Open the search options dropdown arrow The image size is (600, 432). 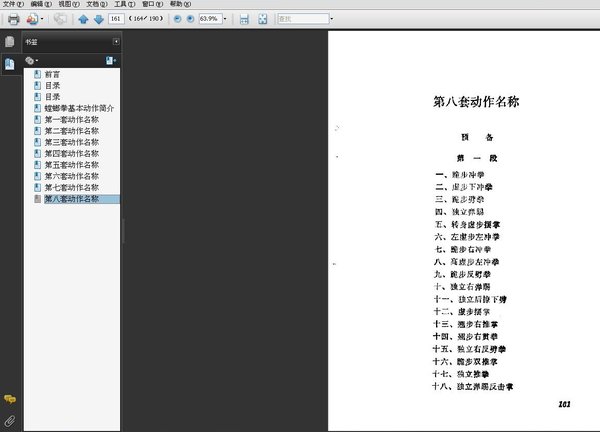(331, 18)
